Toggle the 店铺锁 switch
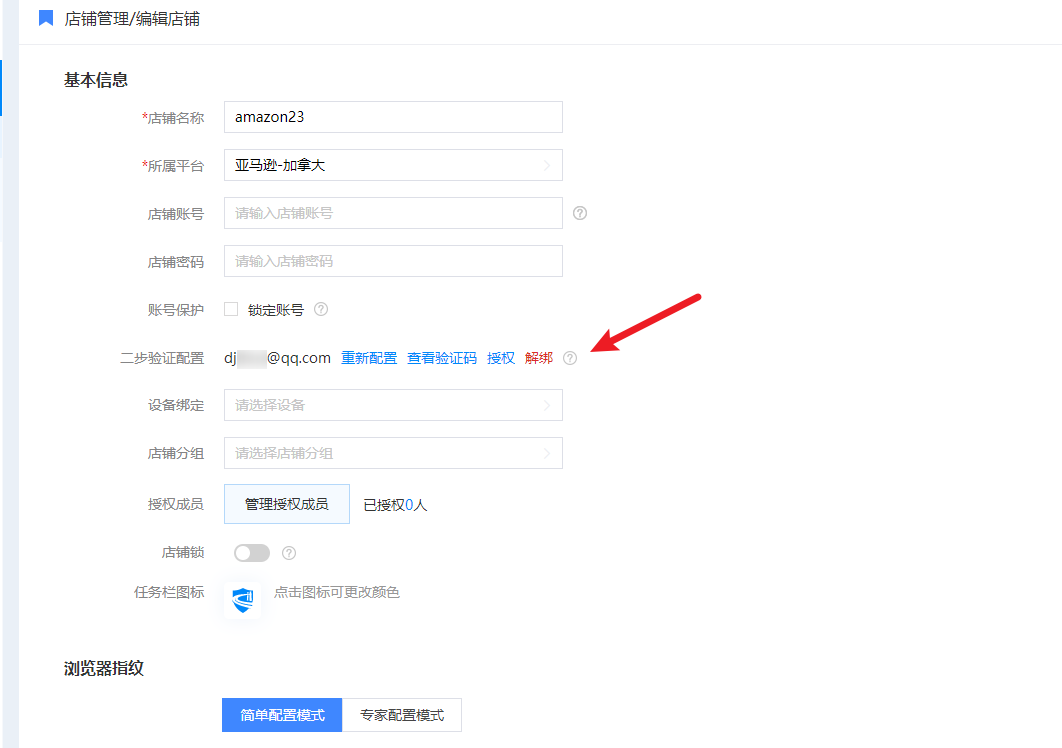The width and height of the screenshot is (1062, 748). 252,553
